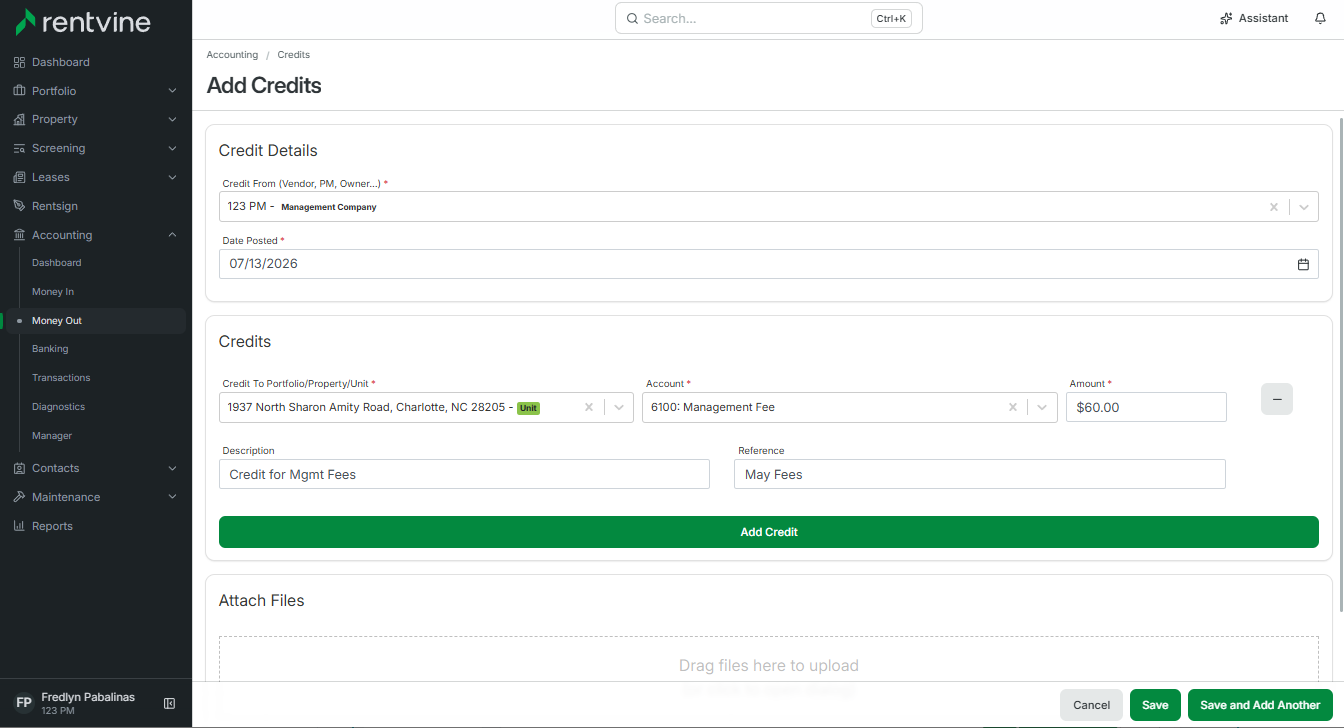Click the Fredlyn Pabalinas user name

88,697
